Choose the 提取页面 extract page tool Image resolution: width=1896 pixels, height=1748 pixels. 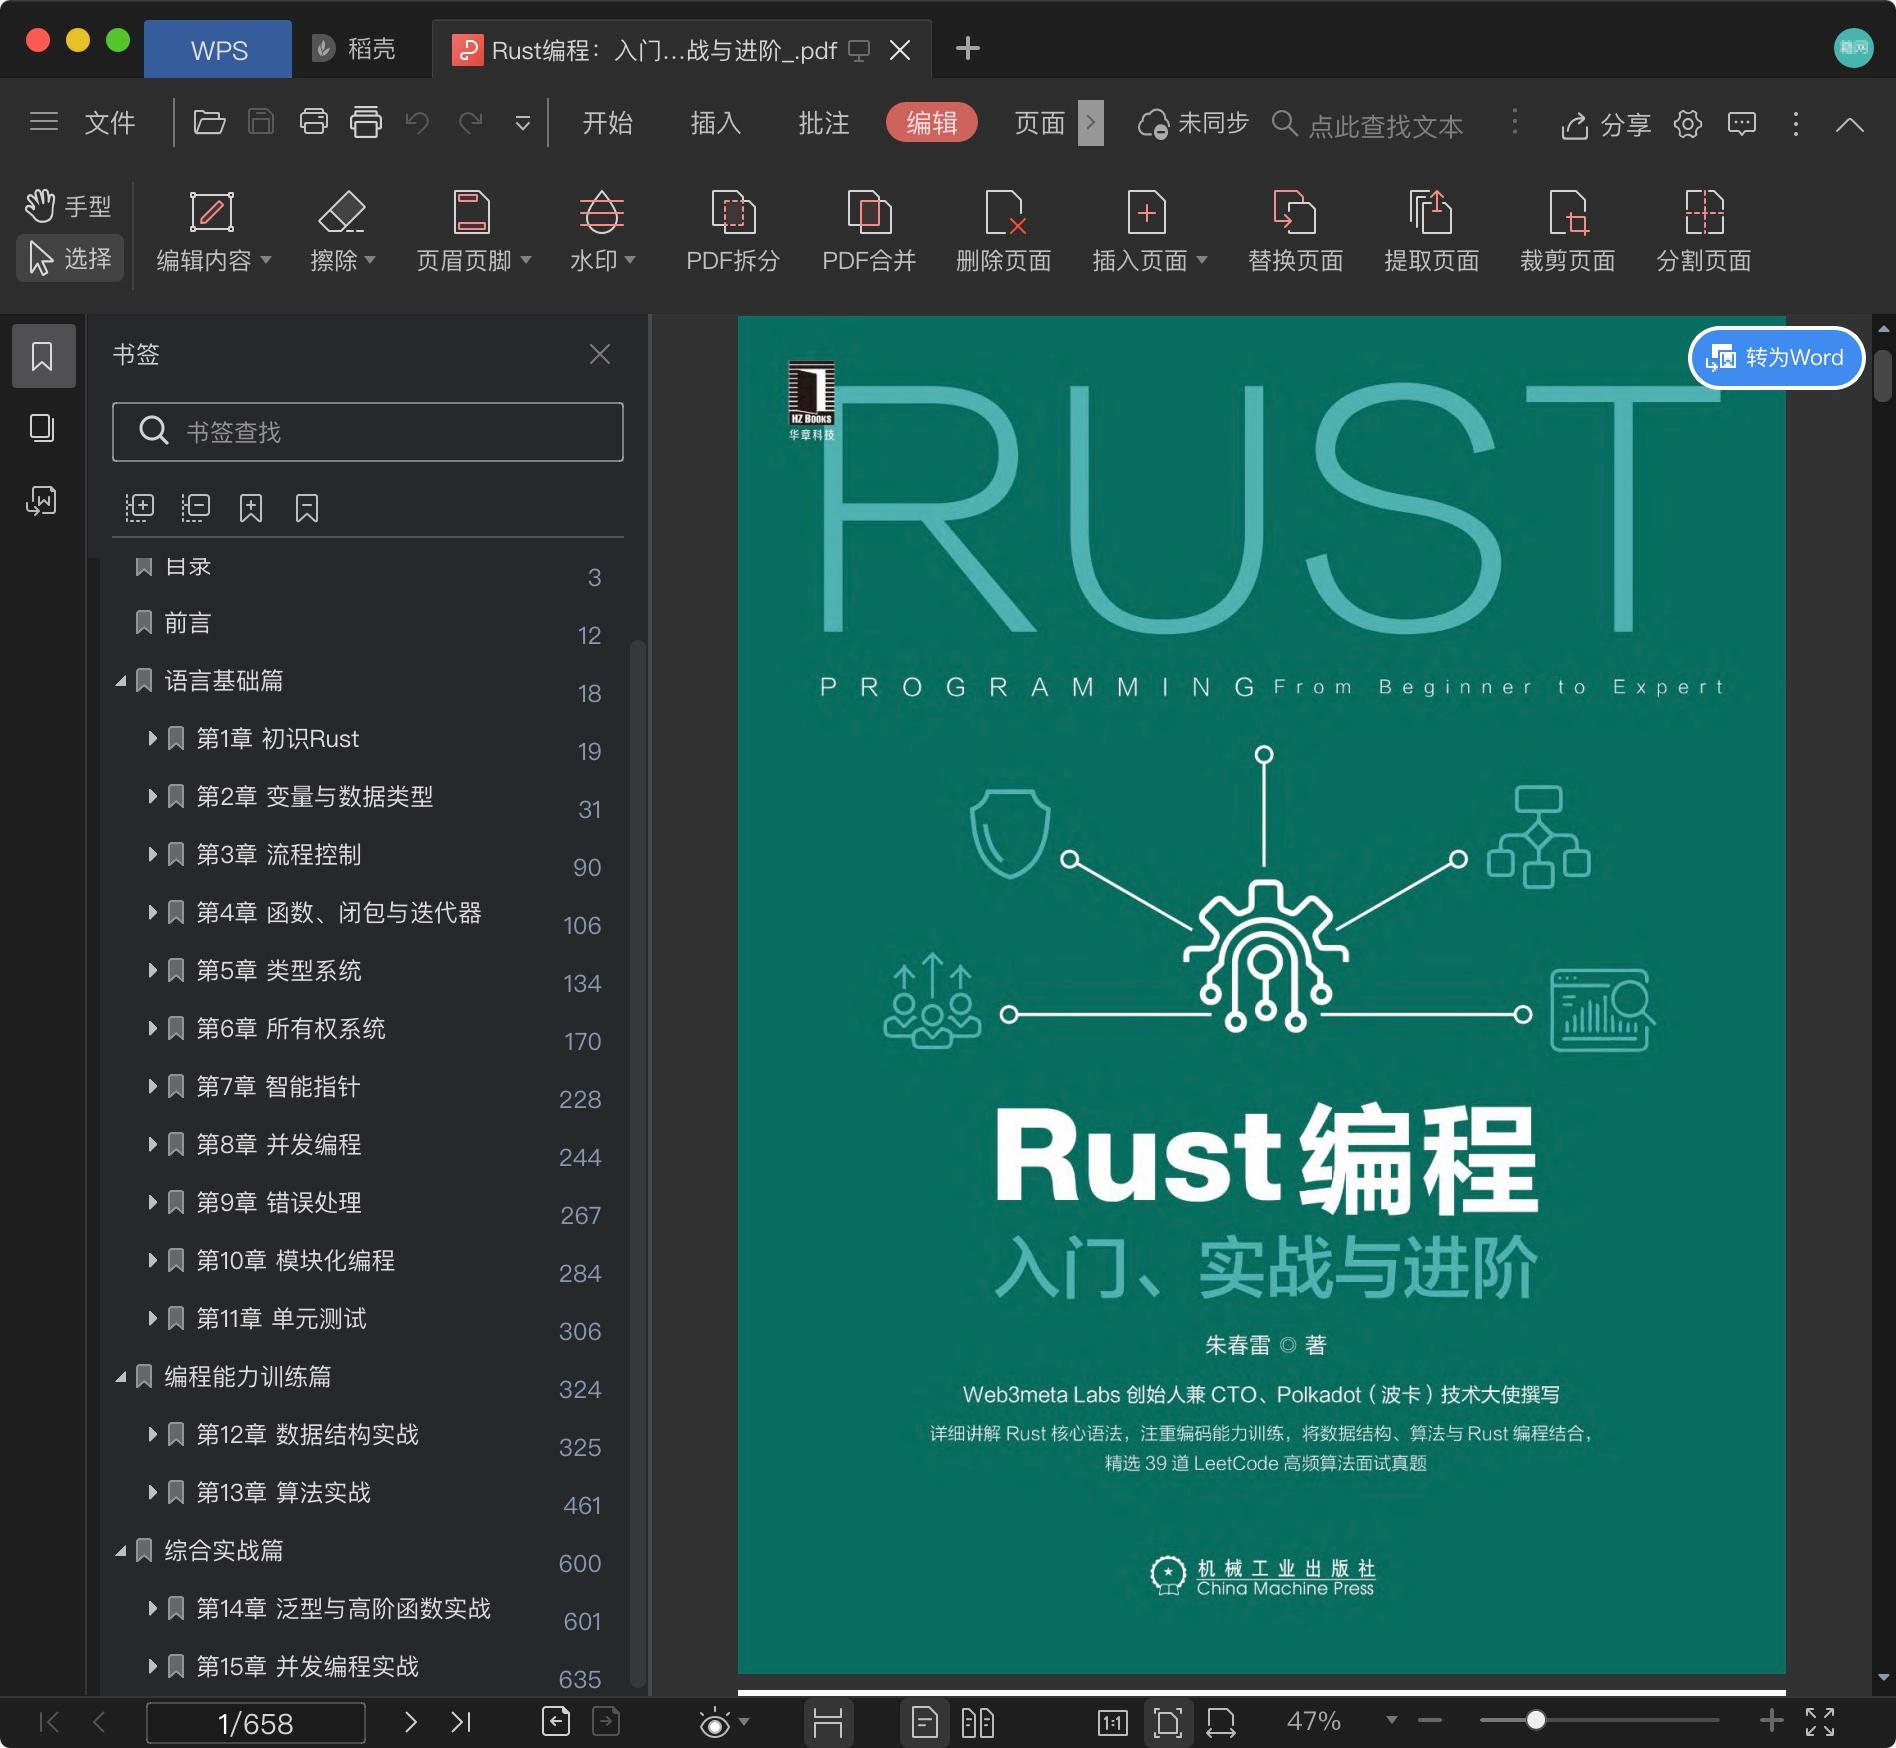[x=1431, y=231]
